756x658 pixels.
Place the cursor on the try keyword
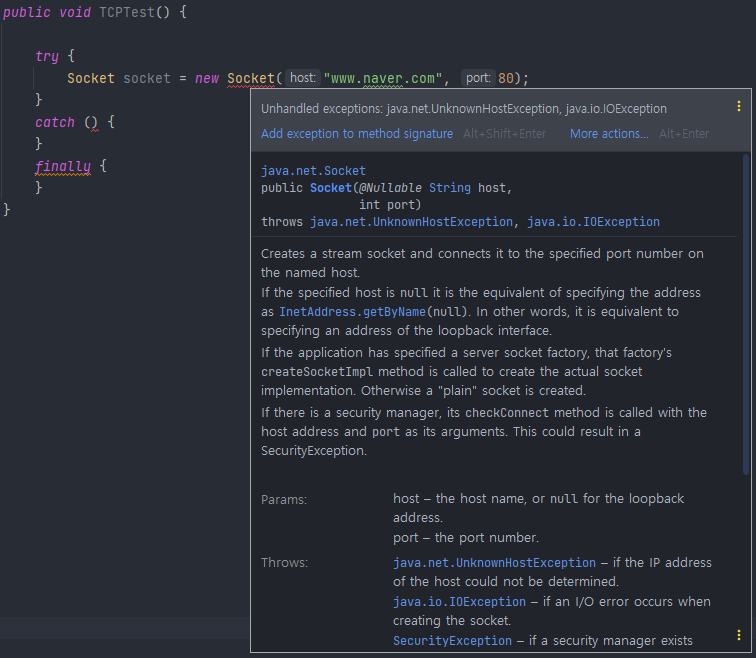47,56
